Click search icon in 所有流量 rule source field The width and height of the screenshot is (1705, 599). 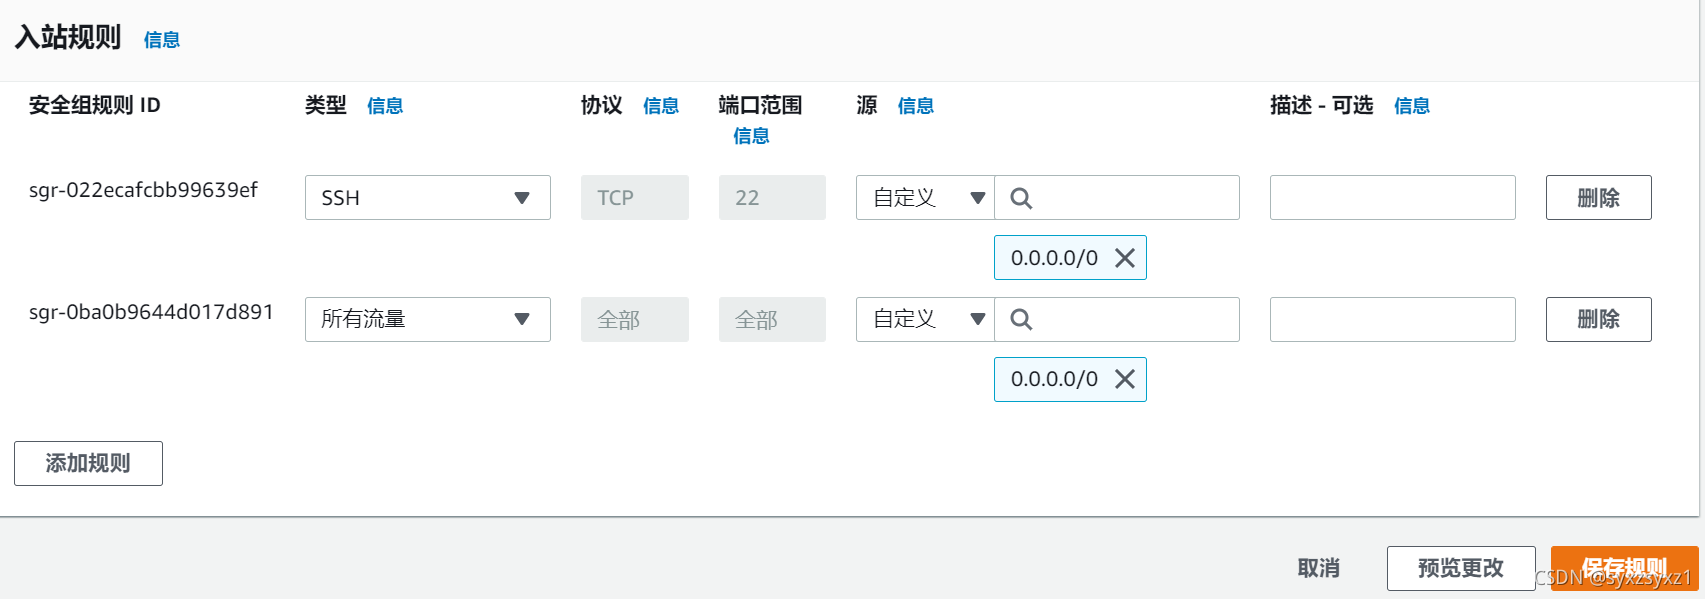click(1021, 319)
